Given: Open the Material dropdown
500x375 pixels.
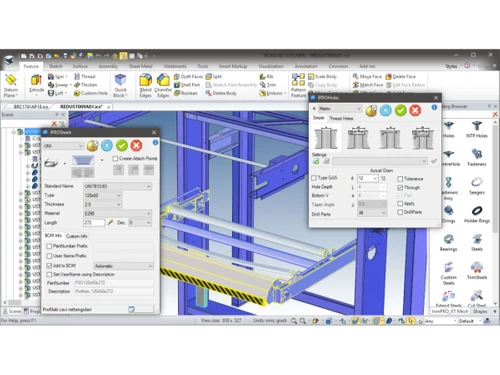Looking at the screenshot, I should [117, 213].
